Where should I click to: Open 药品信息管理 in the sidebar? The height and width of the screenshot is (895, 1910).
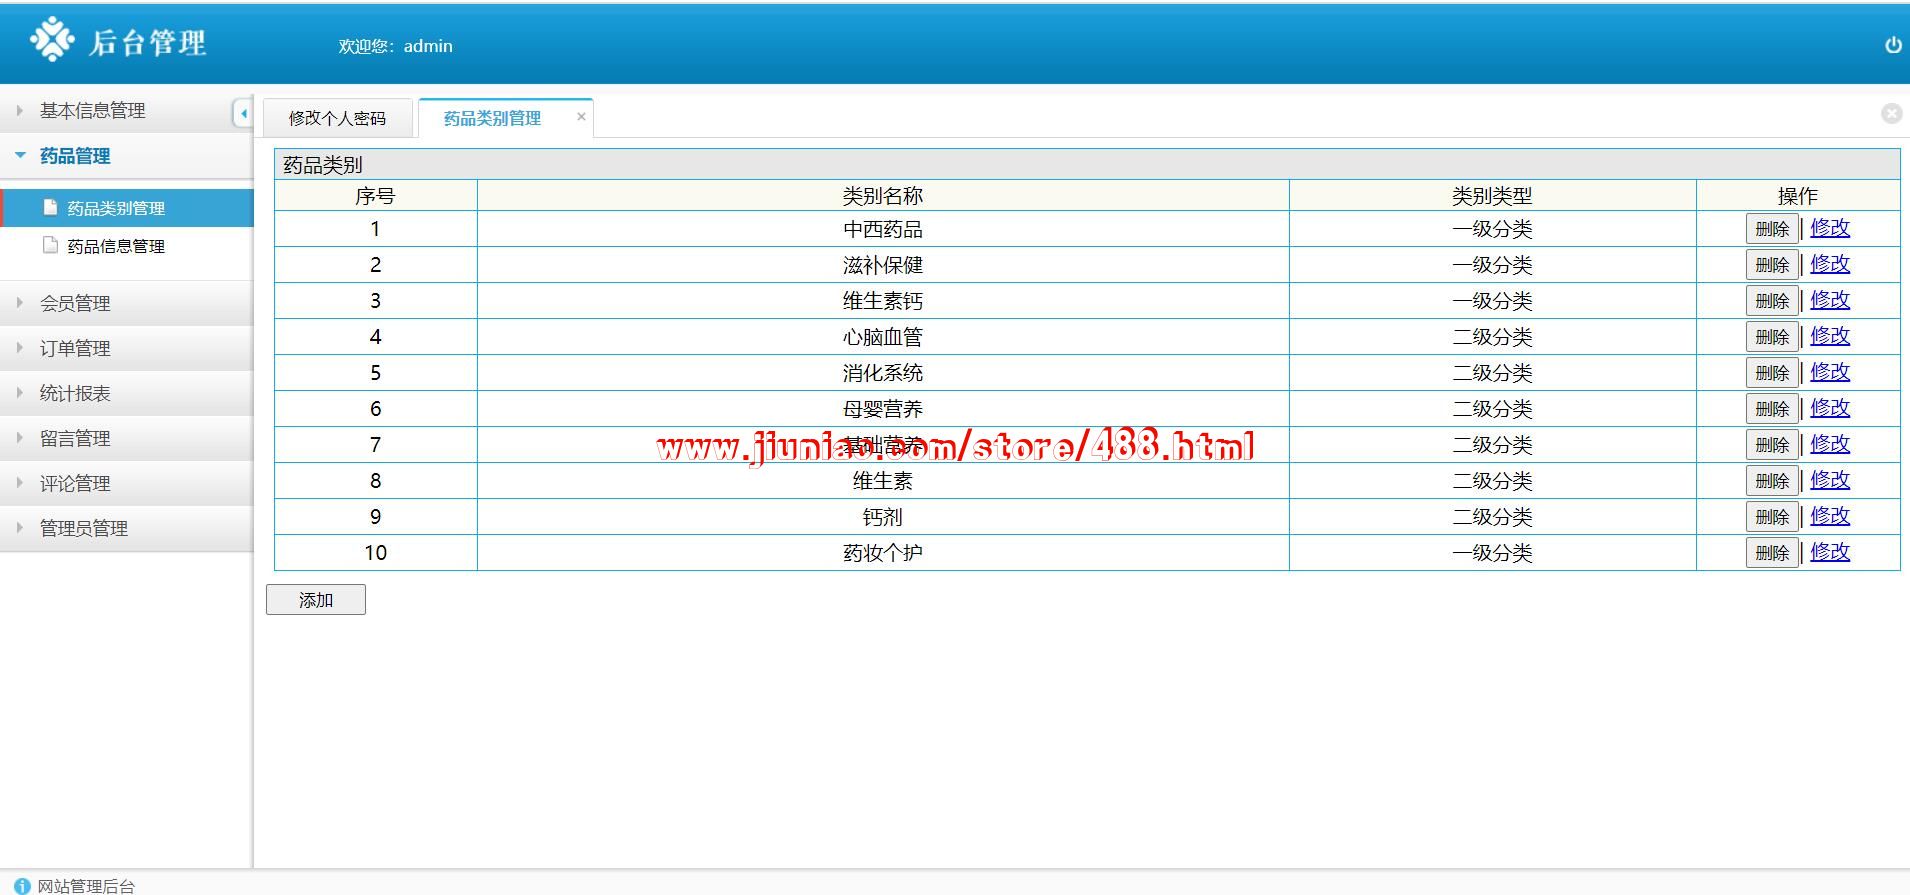coord(127,246)
